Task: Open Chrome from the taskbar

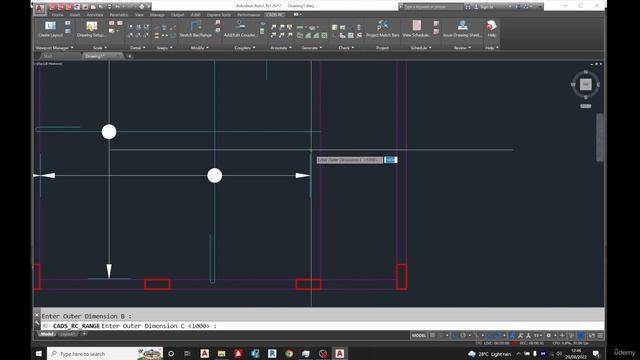Action: 289,353
